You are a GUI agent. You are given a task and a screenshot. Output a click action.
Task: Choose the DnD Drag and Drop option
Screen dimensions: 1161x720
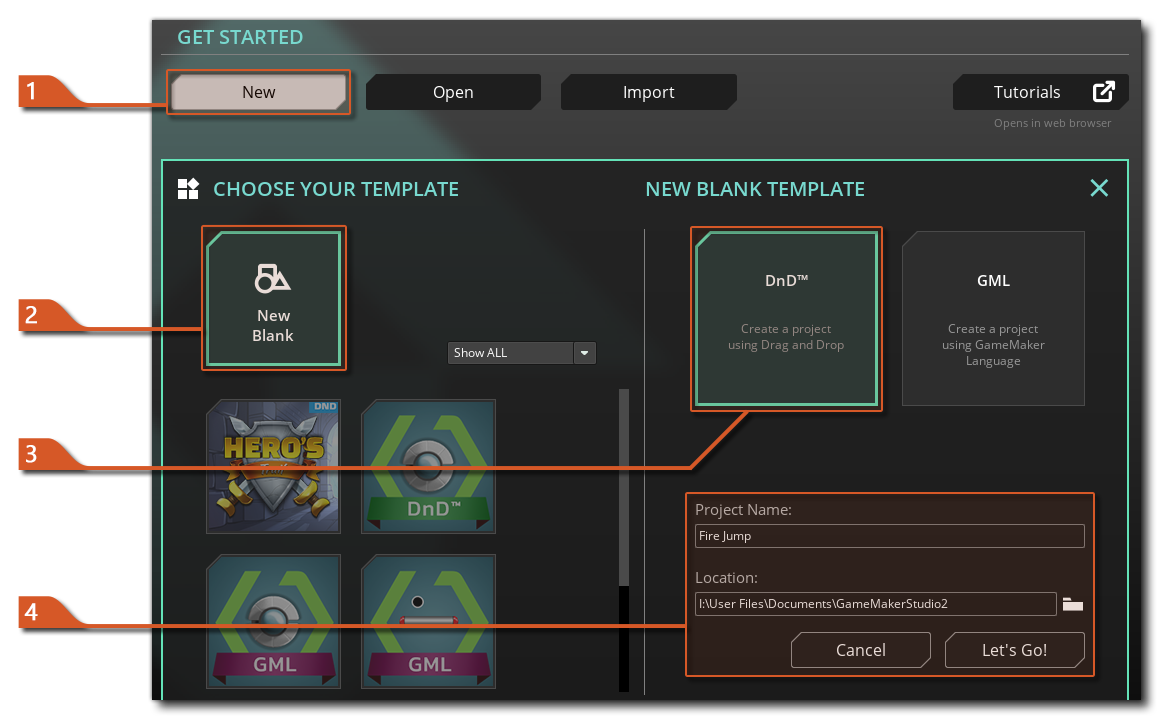tap(786, 319)
